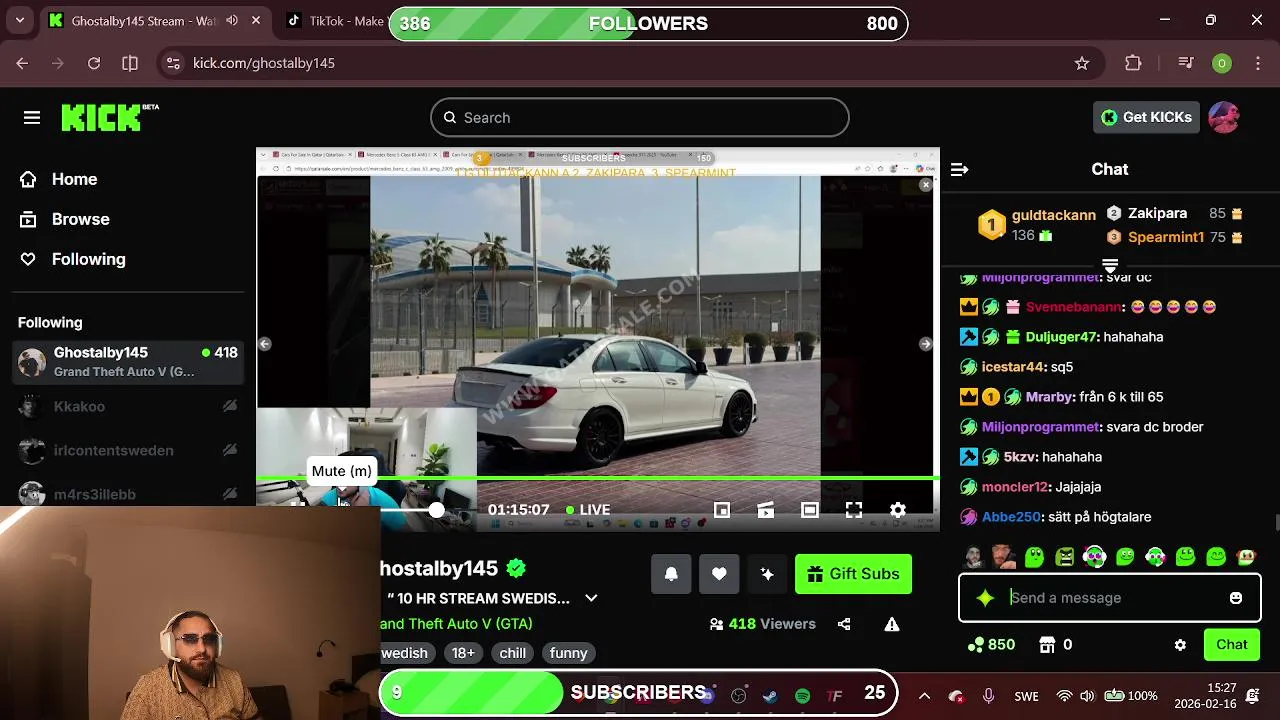Open browser extensions puzzle icon
The width and height of the screenshot is (1280, 720).
[x=1133, y=63]
